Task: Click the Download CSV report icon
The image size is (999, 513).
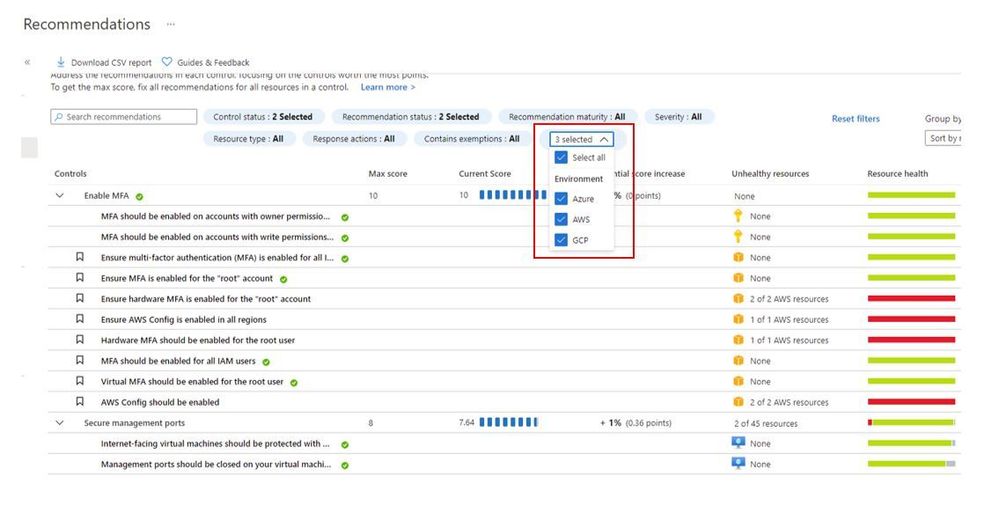Action: coord(61,62)
